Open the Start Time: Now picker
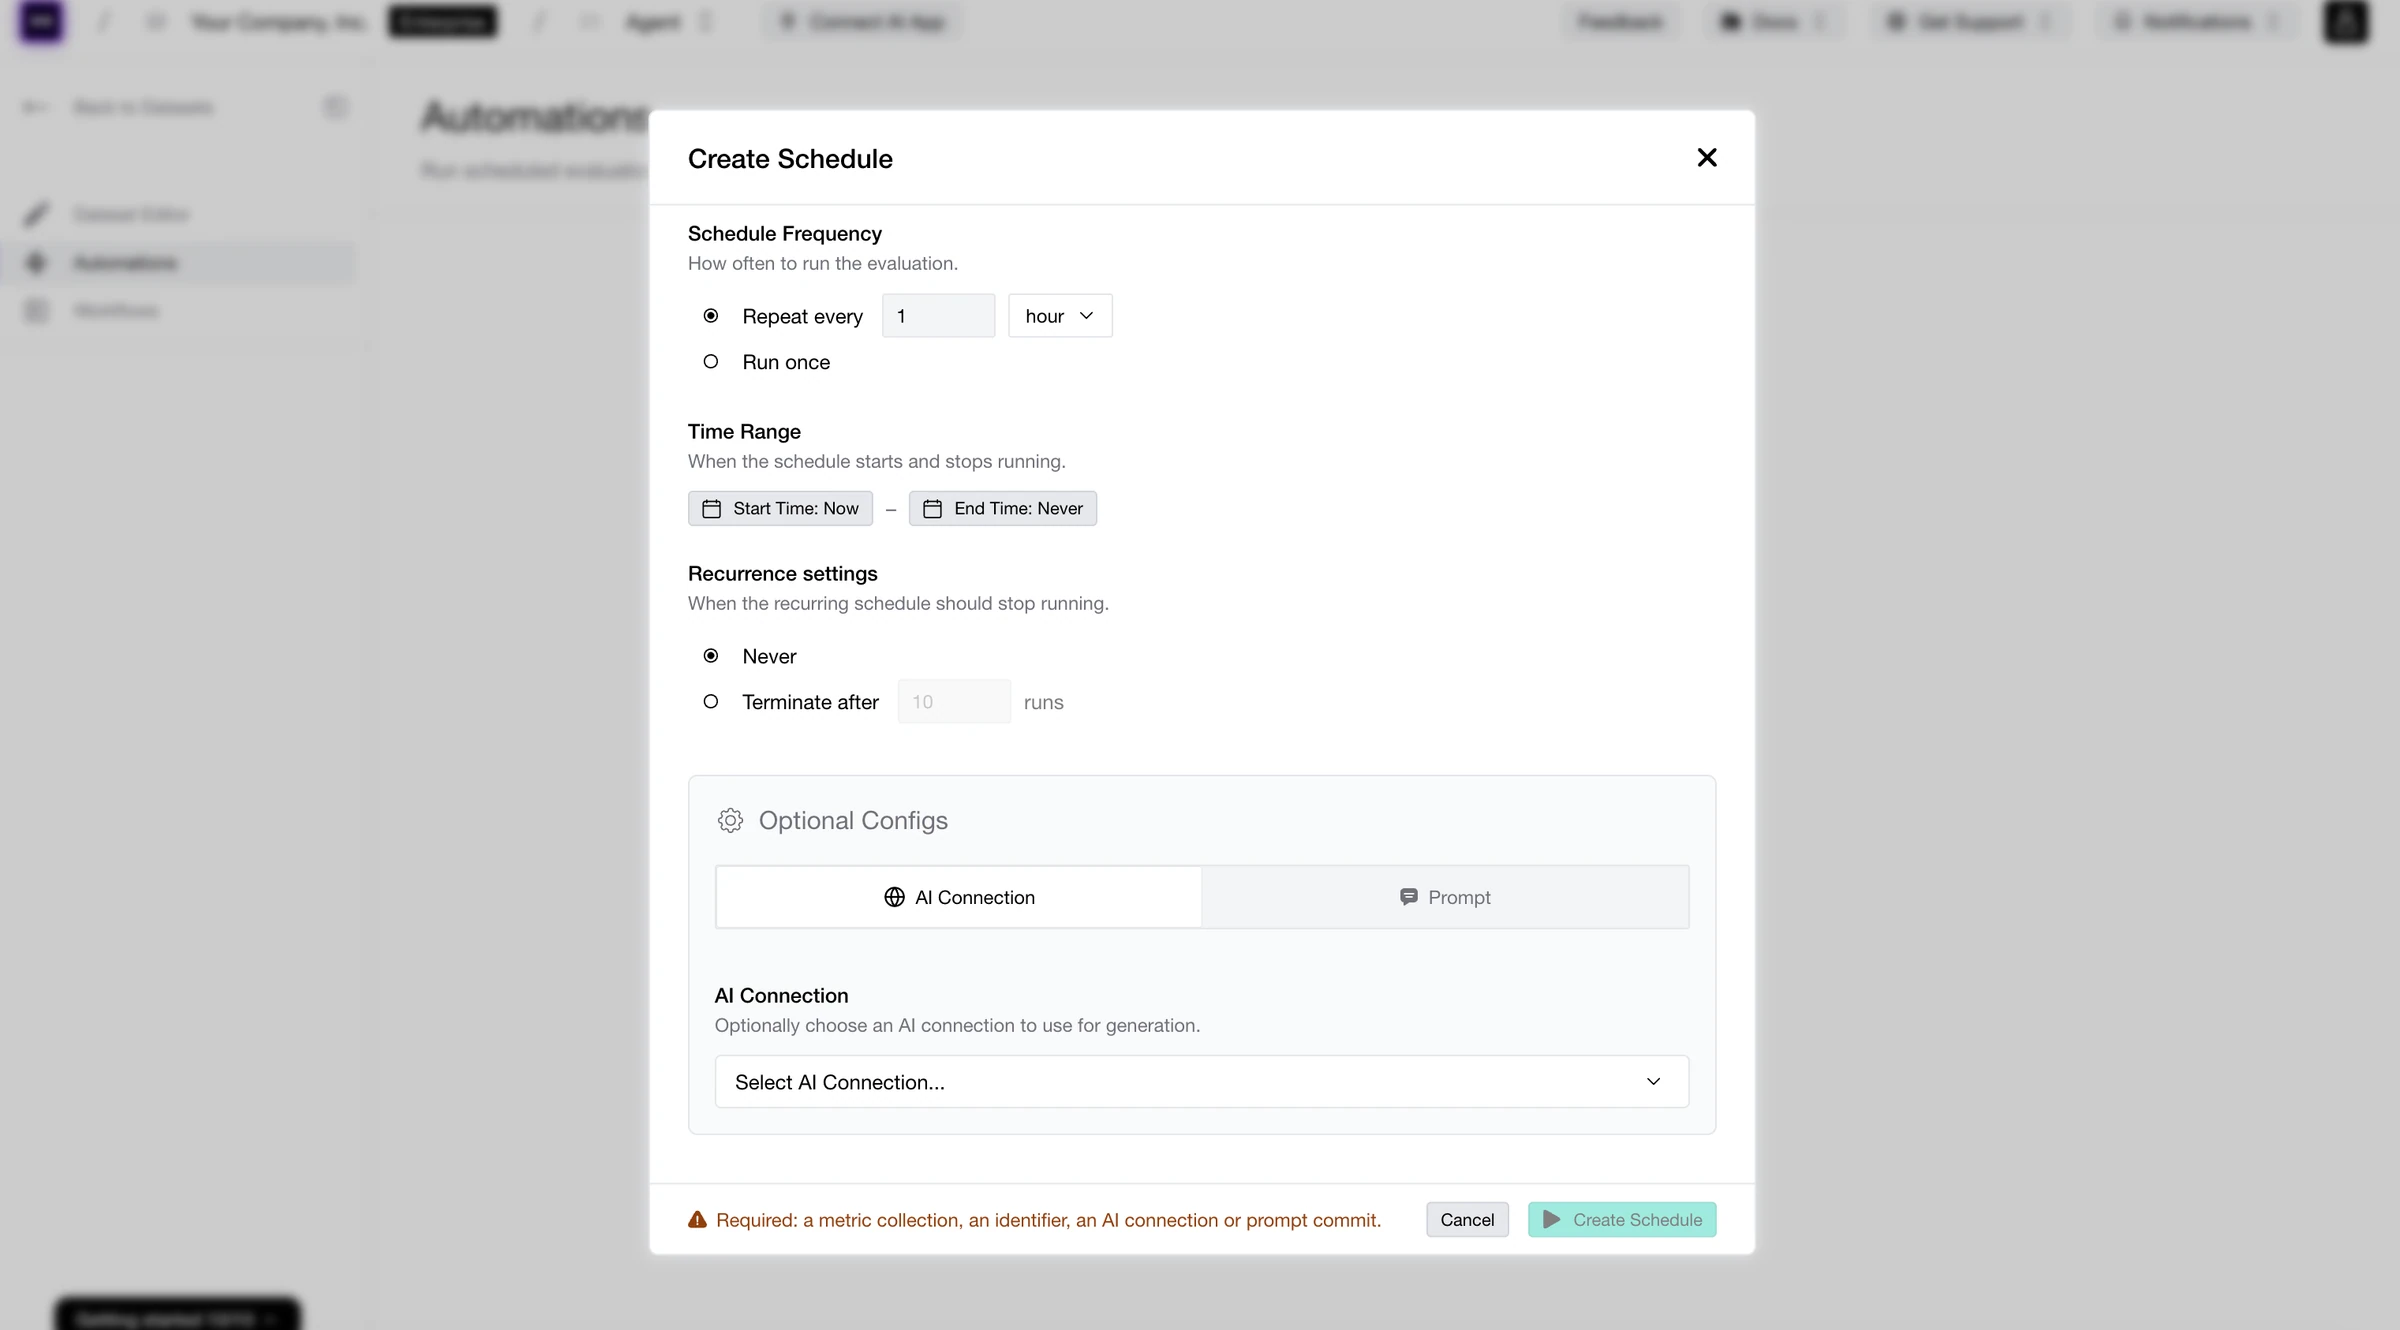 click(780, 509)
